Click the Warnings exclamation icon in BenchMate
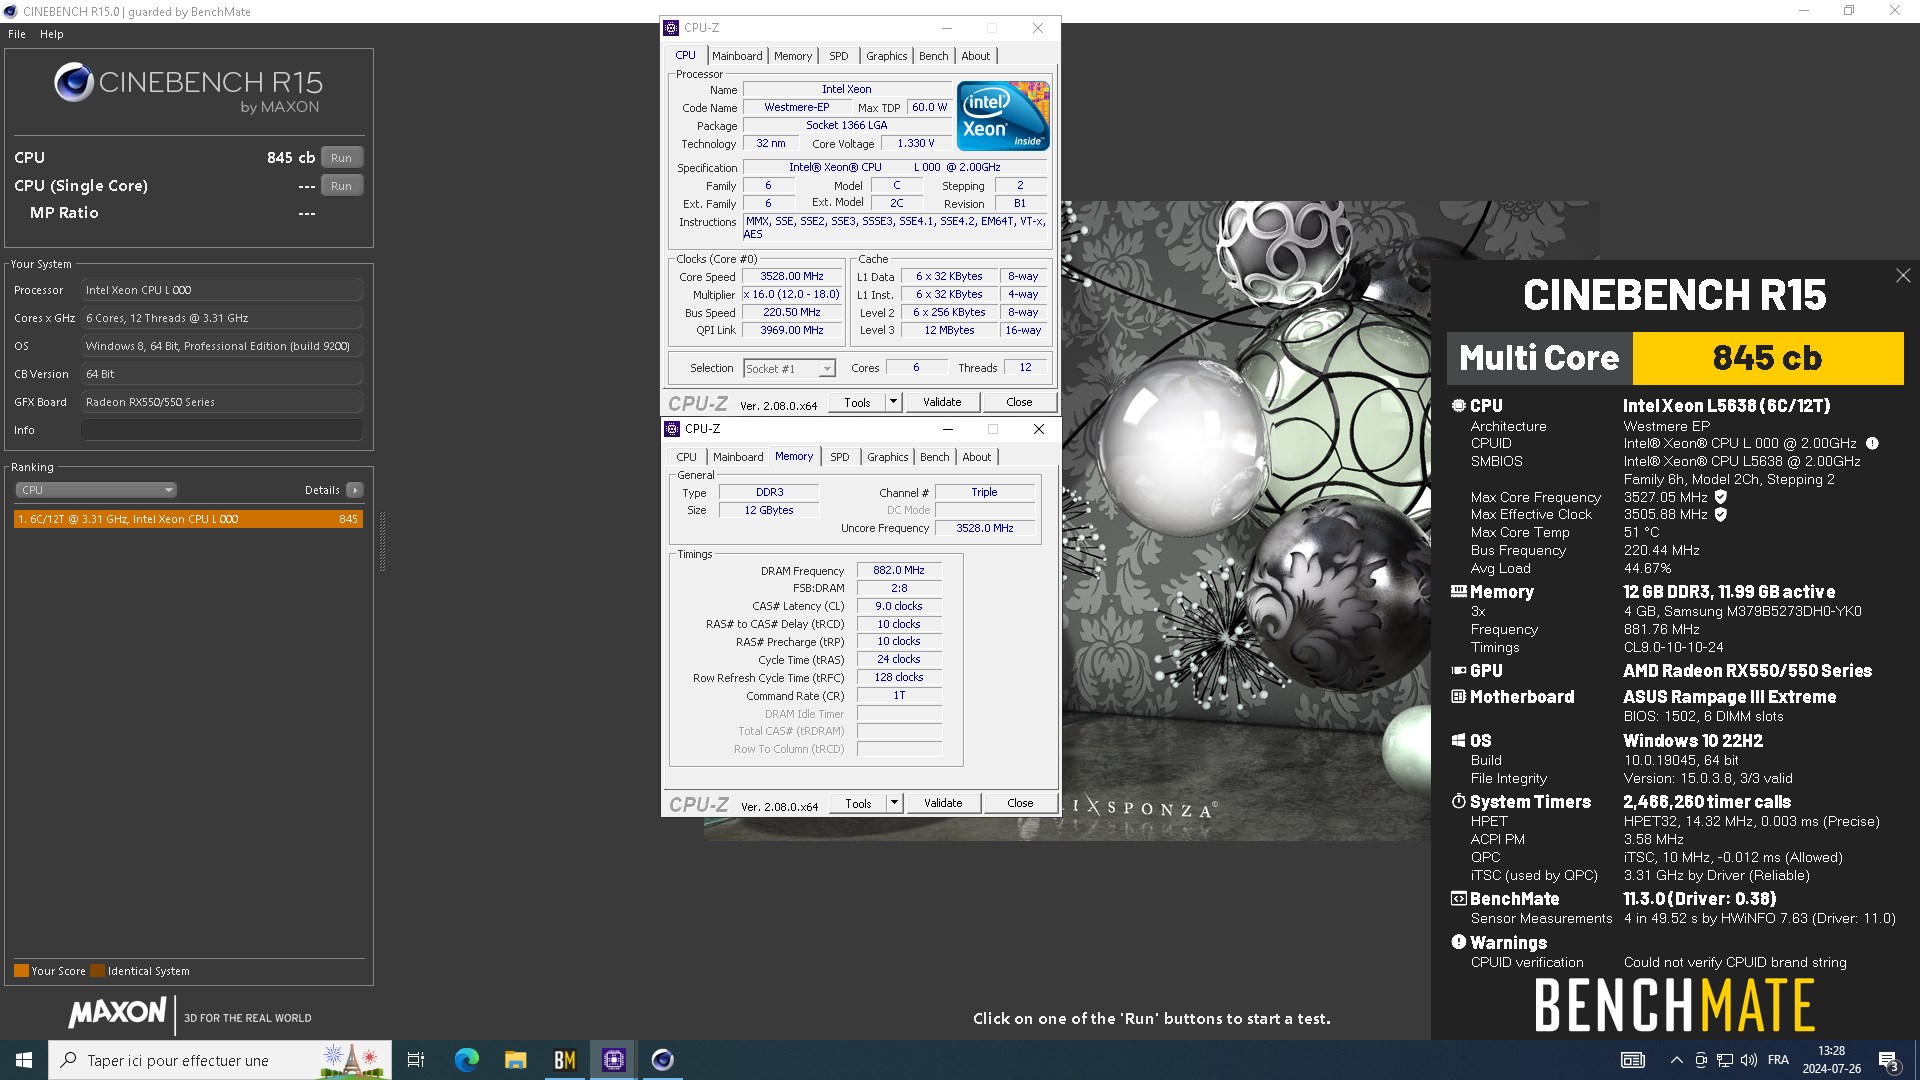 [1459, 942]
